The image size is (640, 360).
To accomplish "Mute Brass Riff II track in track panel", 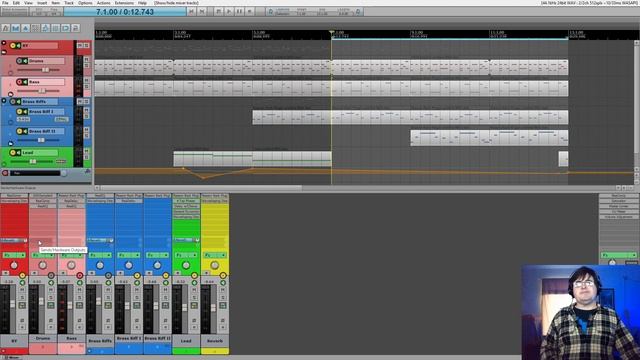I will (86, 130).
